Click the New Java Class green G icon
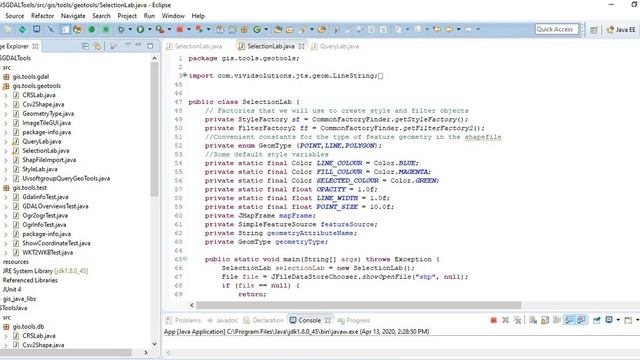This screenshot has width=640, height=360. (257, 29)
